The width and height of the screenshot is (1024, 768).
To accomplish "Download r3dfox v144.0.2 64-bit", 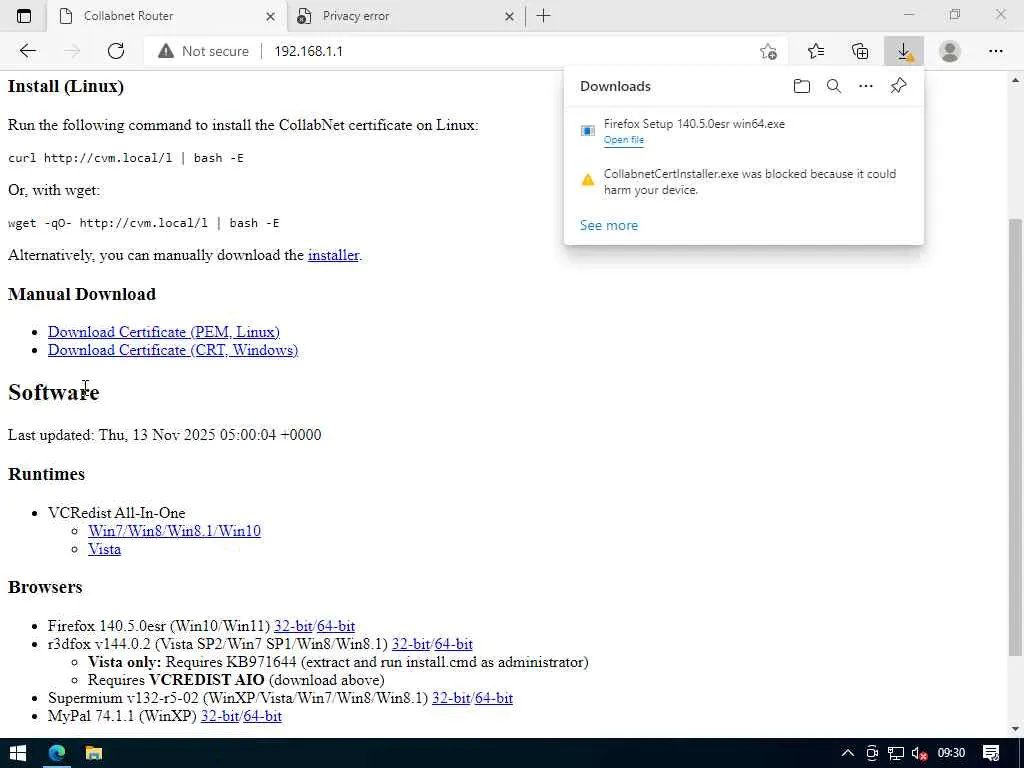I will [453, 644].
